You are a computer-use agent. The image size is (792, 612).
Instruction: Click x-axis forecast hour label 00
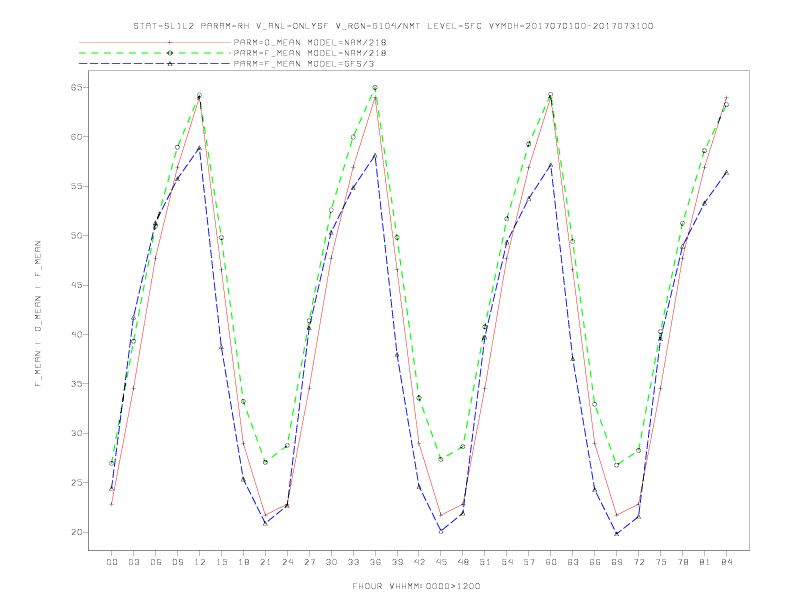point(112,562)
